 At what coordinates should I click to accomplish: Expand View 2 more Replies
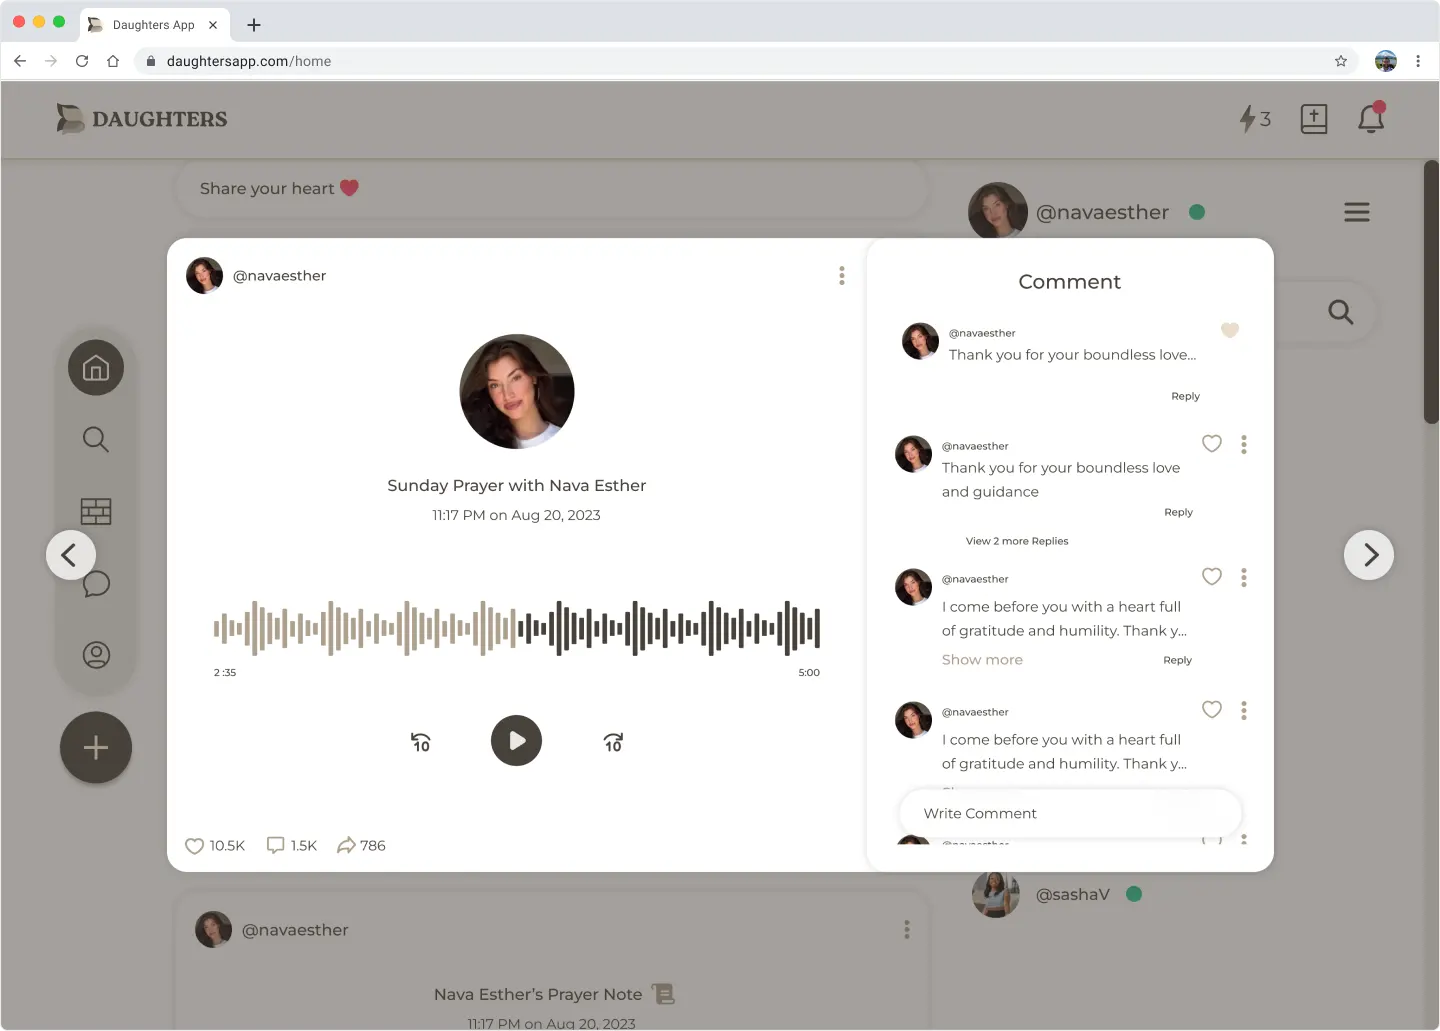1016,541
